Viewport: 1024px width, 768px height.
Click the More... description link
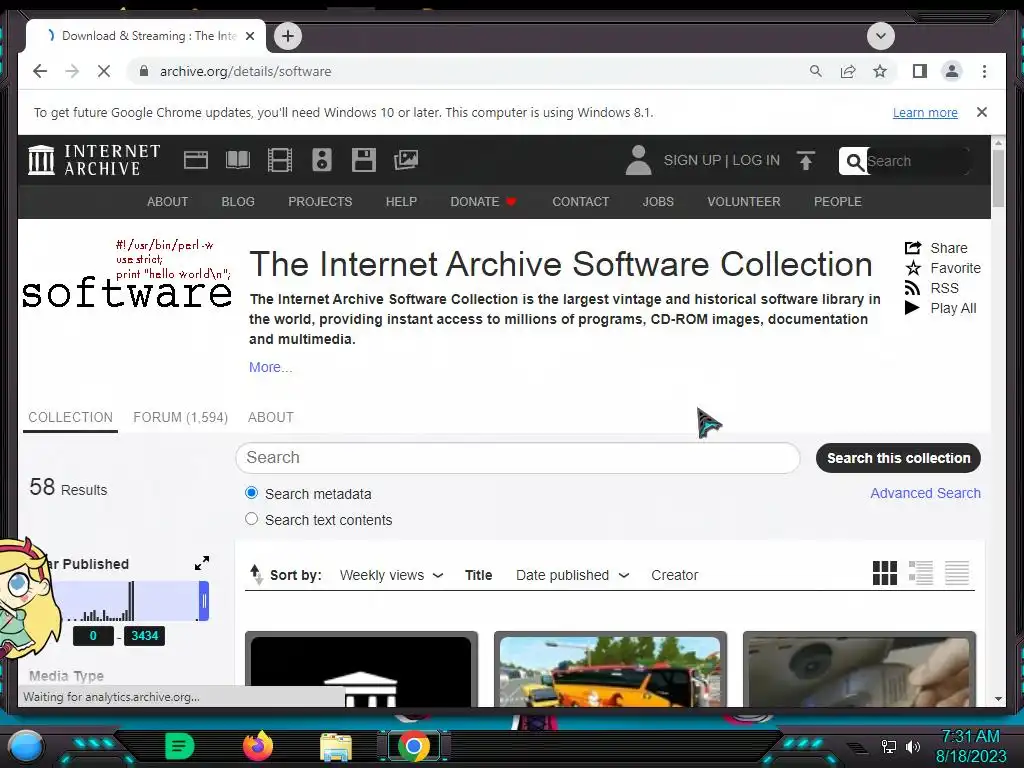pyautogui.click(x=270, y=367)
